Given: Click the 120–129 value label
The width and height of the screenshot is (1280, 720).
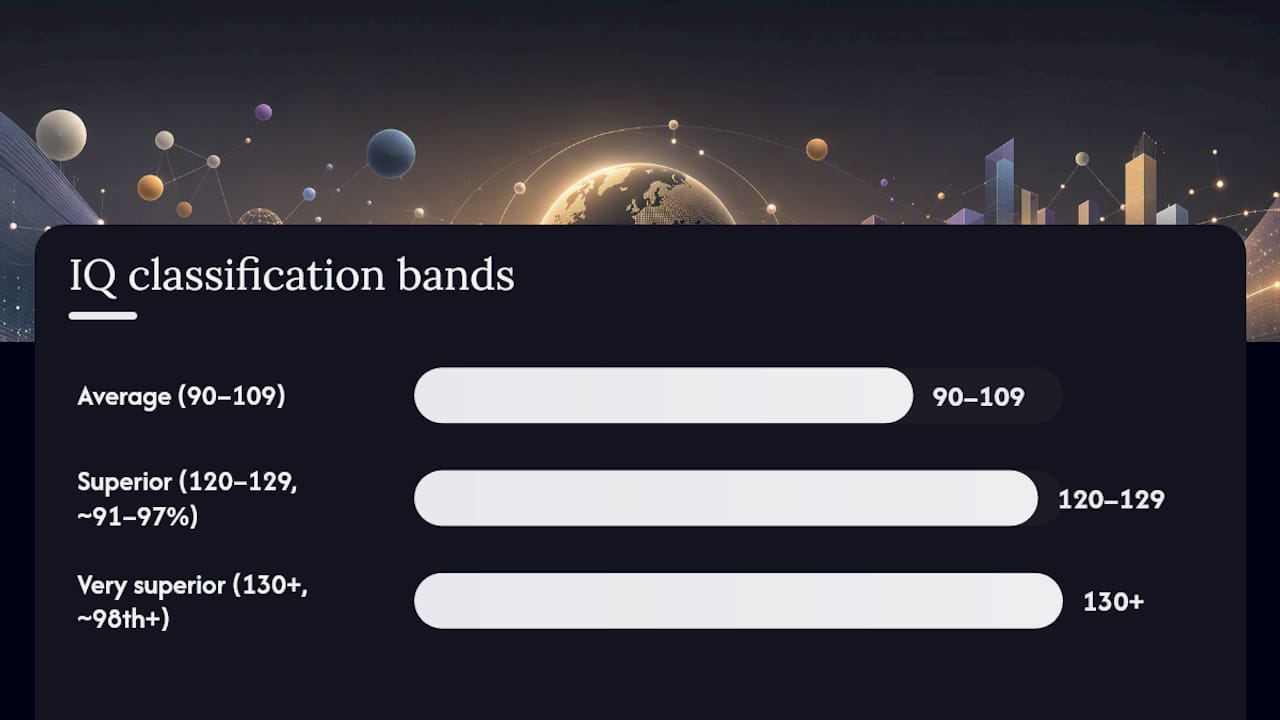Looking at the screenshot, I should tap(1111, 500).
